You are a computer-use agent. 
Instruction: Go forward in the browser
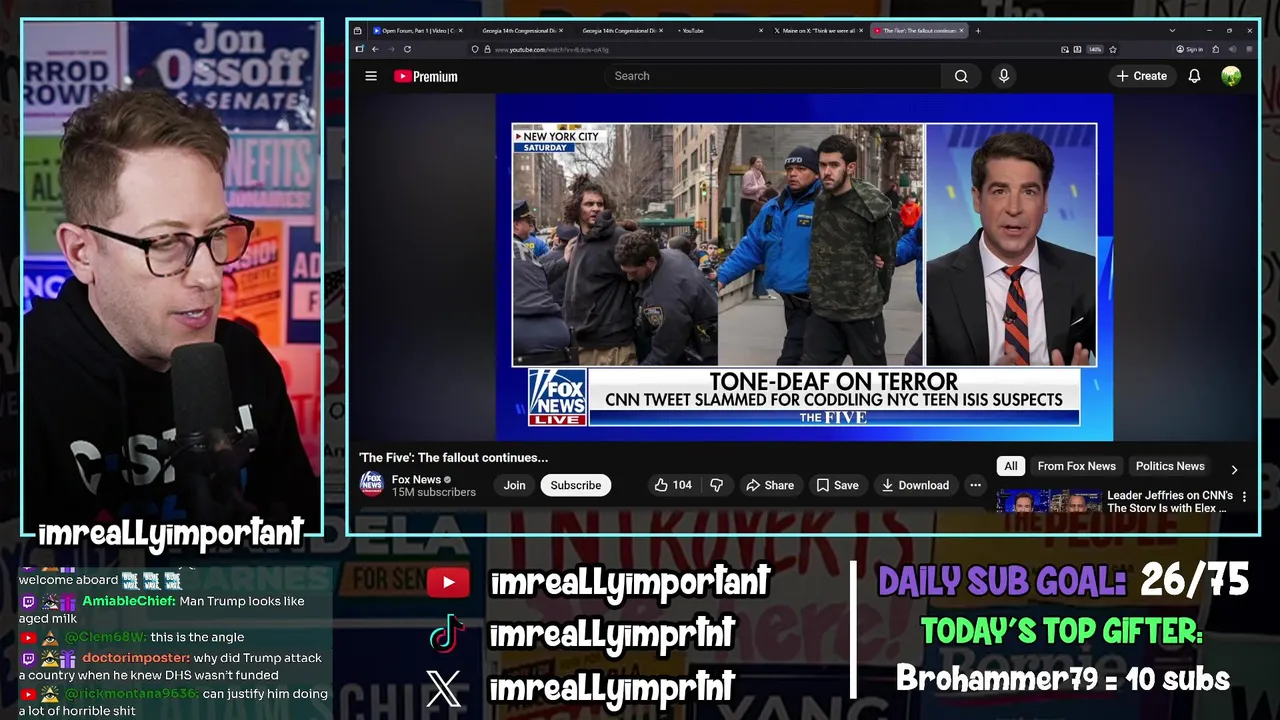(x=390, y=49)
